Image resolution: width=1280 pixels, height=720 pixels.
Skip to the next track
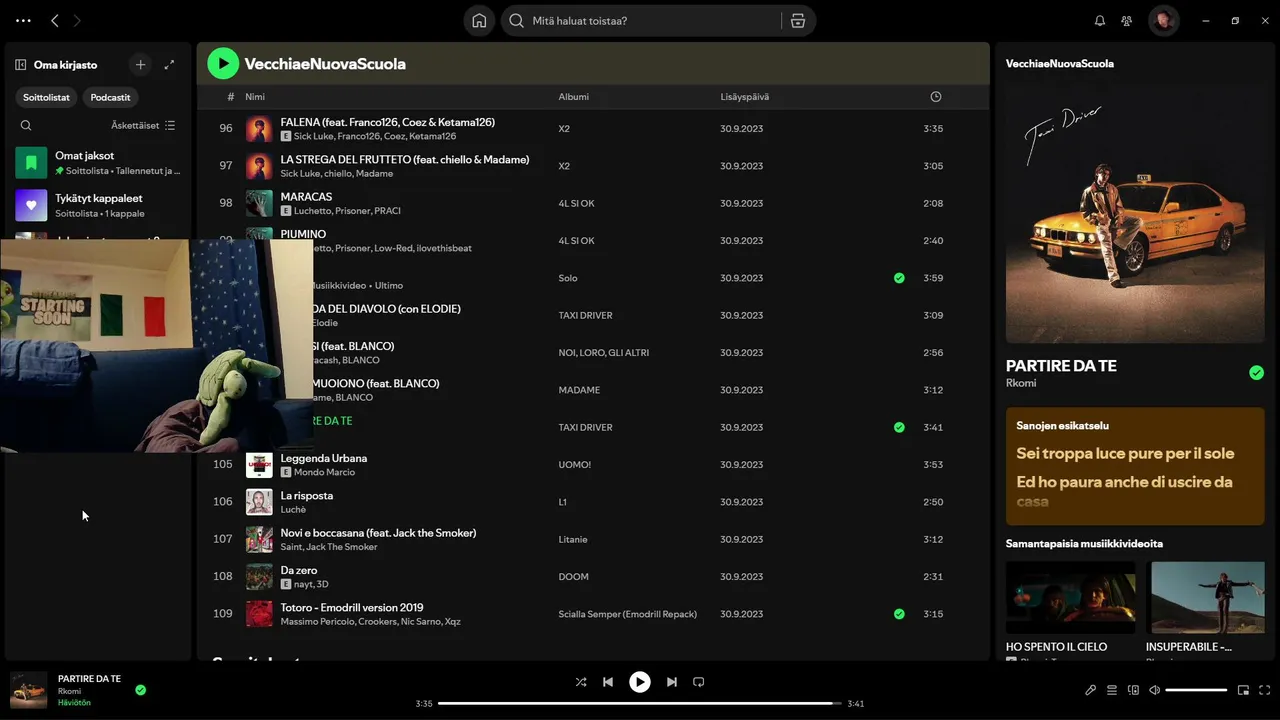tap(672, 682)
